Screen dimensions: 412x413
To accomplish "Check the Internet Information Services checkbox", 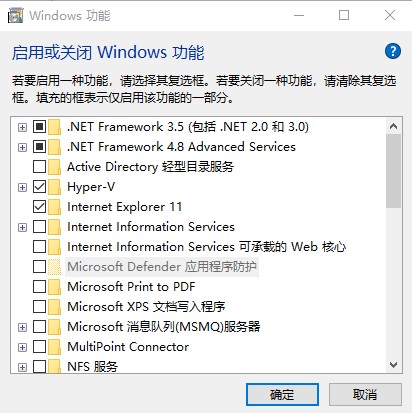I will pos(39,227).
